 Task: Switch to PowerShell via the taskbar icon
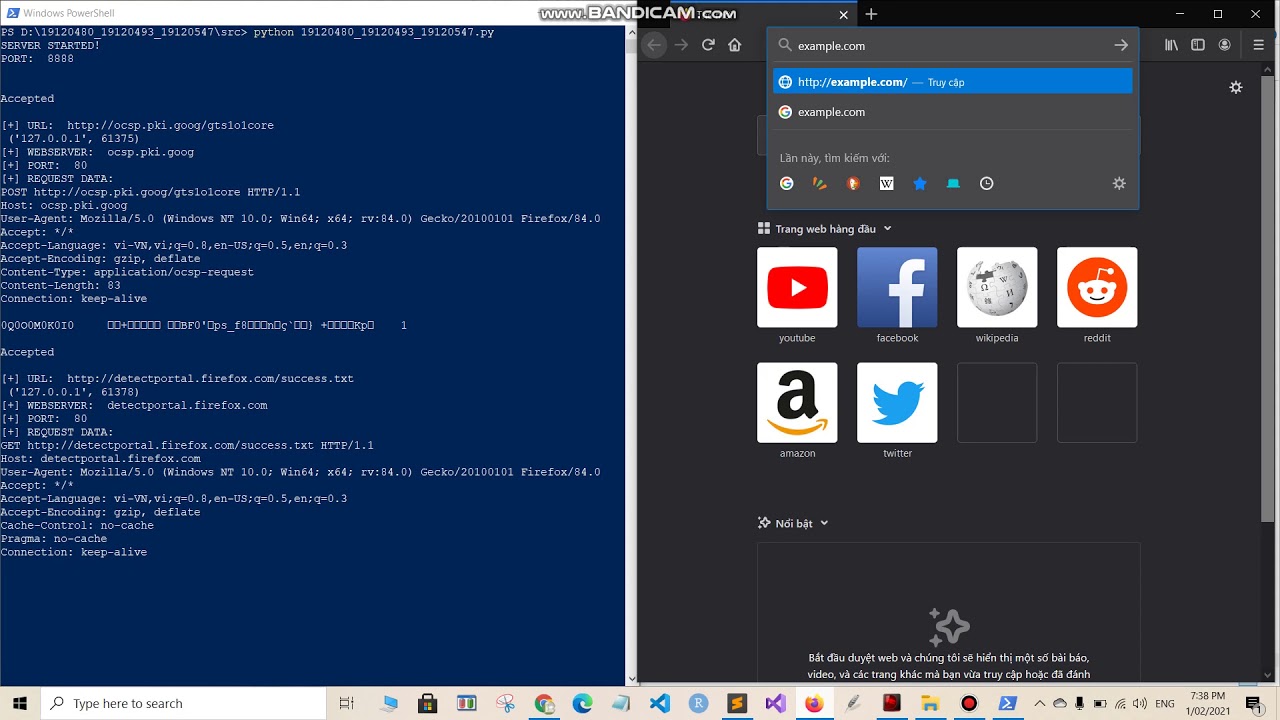(1007, 703)
